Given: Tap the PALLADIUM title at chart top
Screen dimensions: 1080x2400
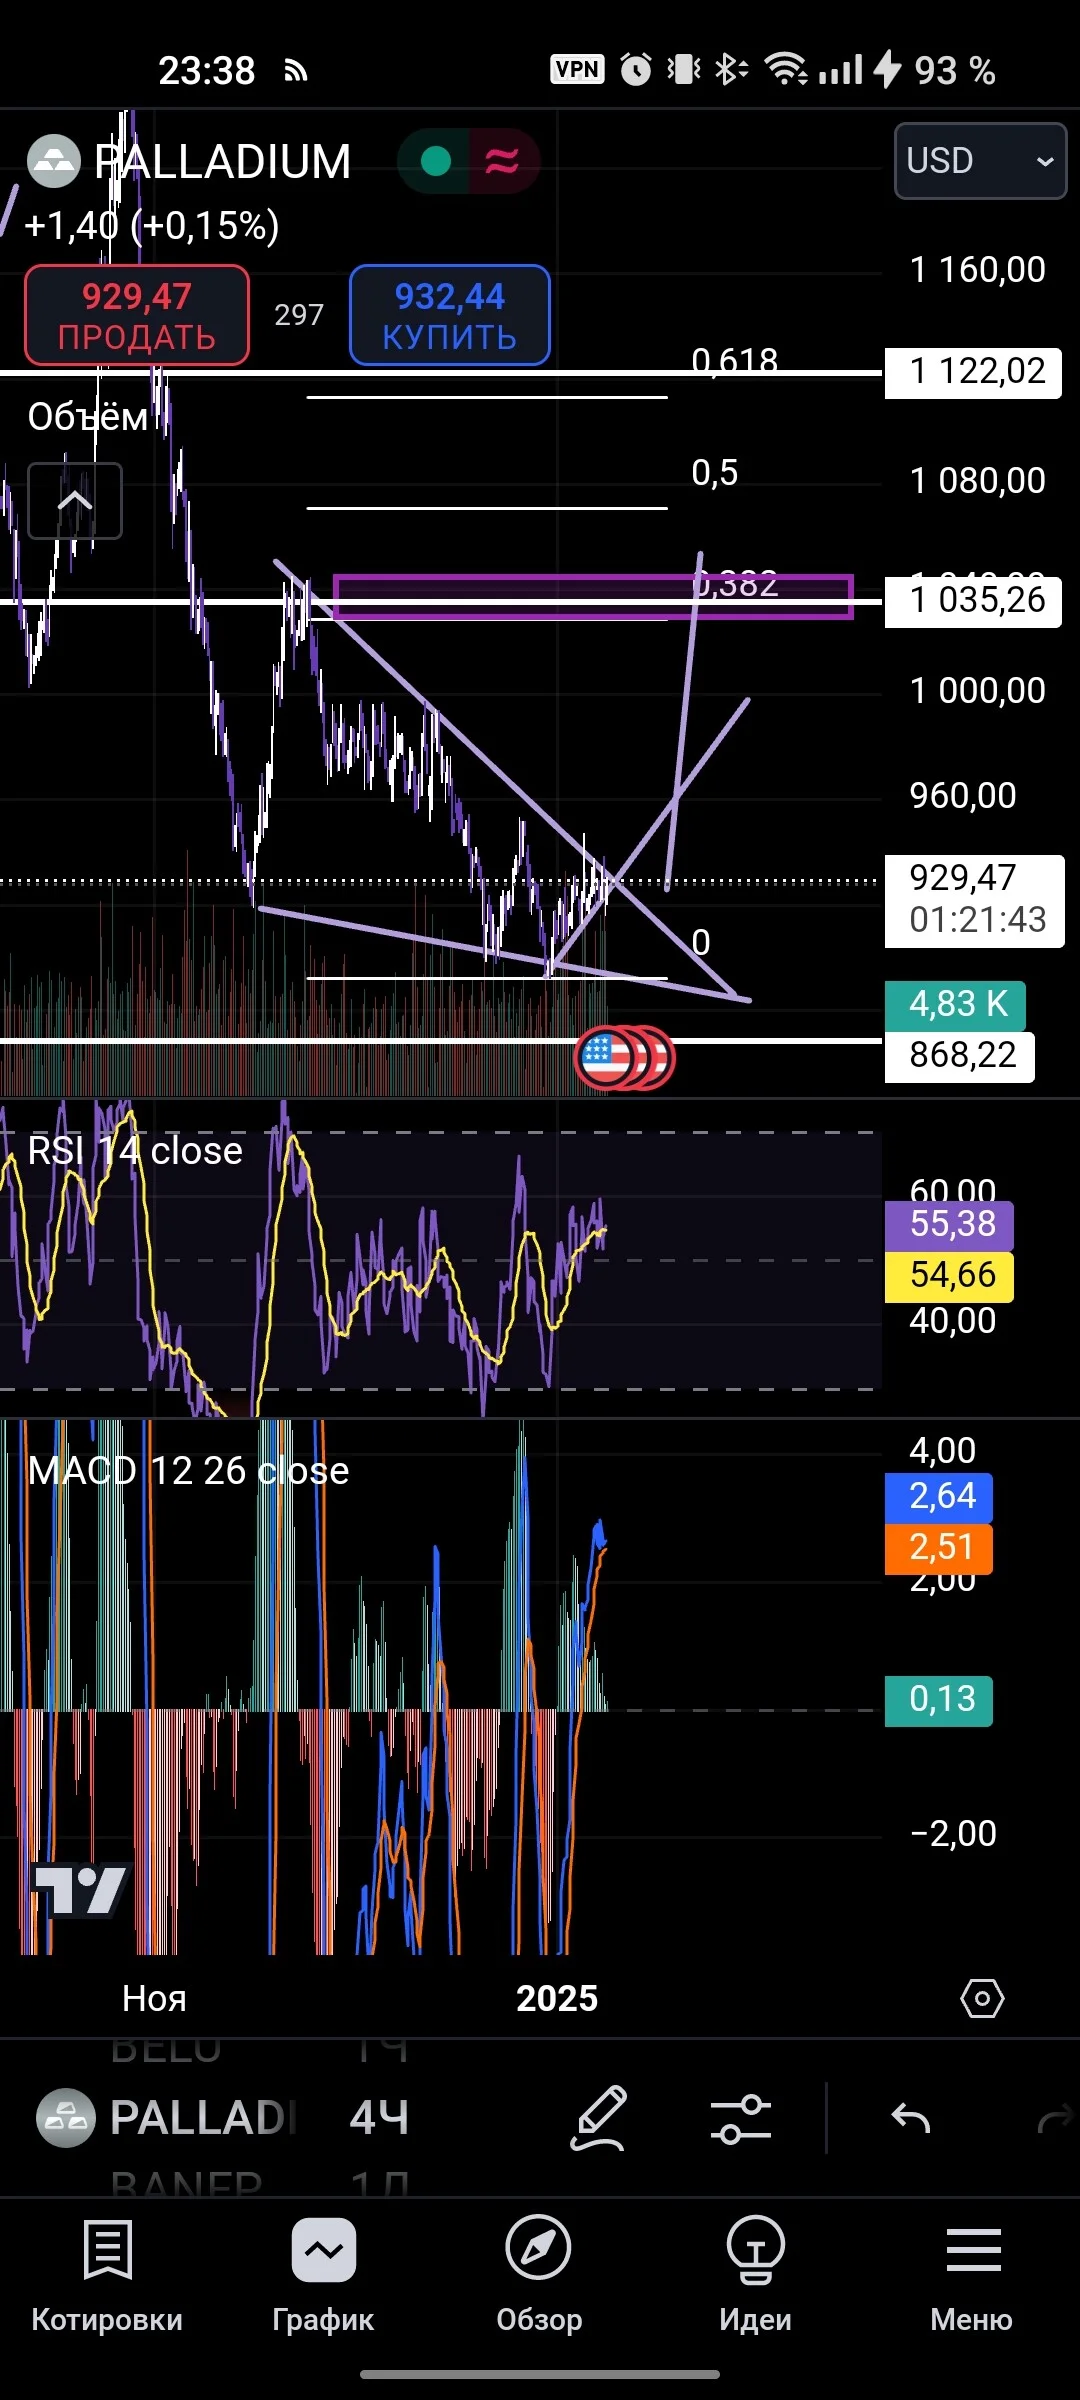Looking at the screenshot, I should click(223, 161).
